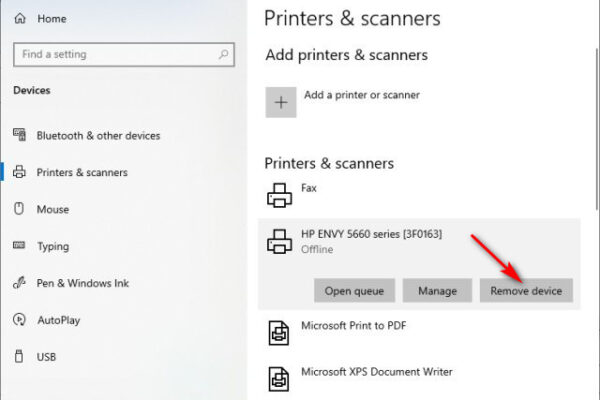
Task: Click the AutoPlay sidebar icon
Action: tap(19, 319)
